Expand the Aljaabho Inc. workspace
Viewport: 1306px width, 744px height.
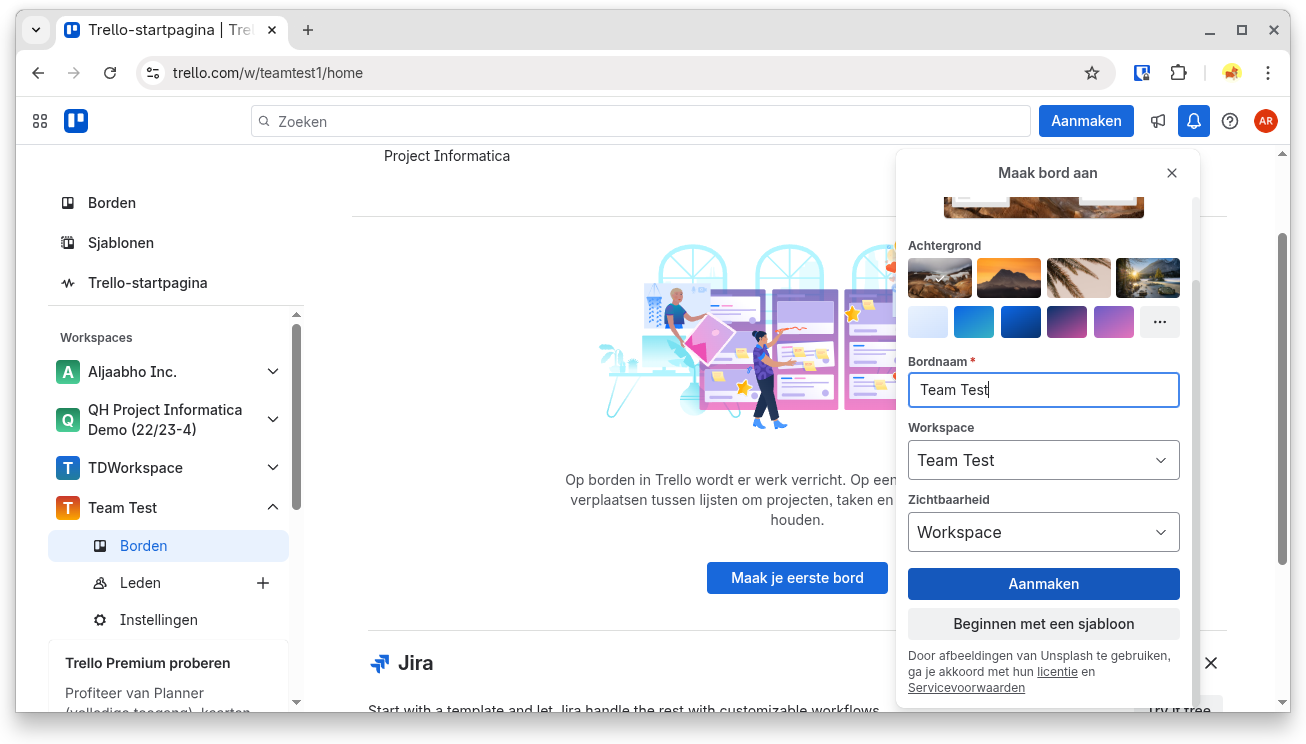click(273, 372)
